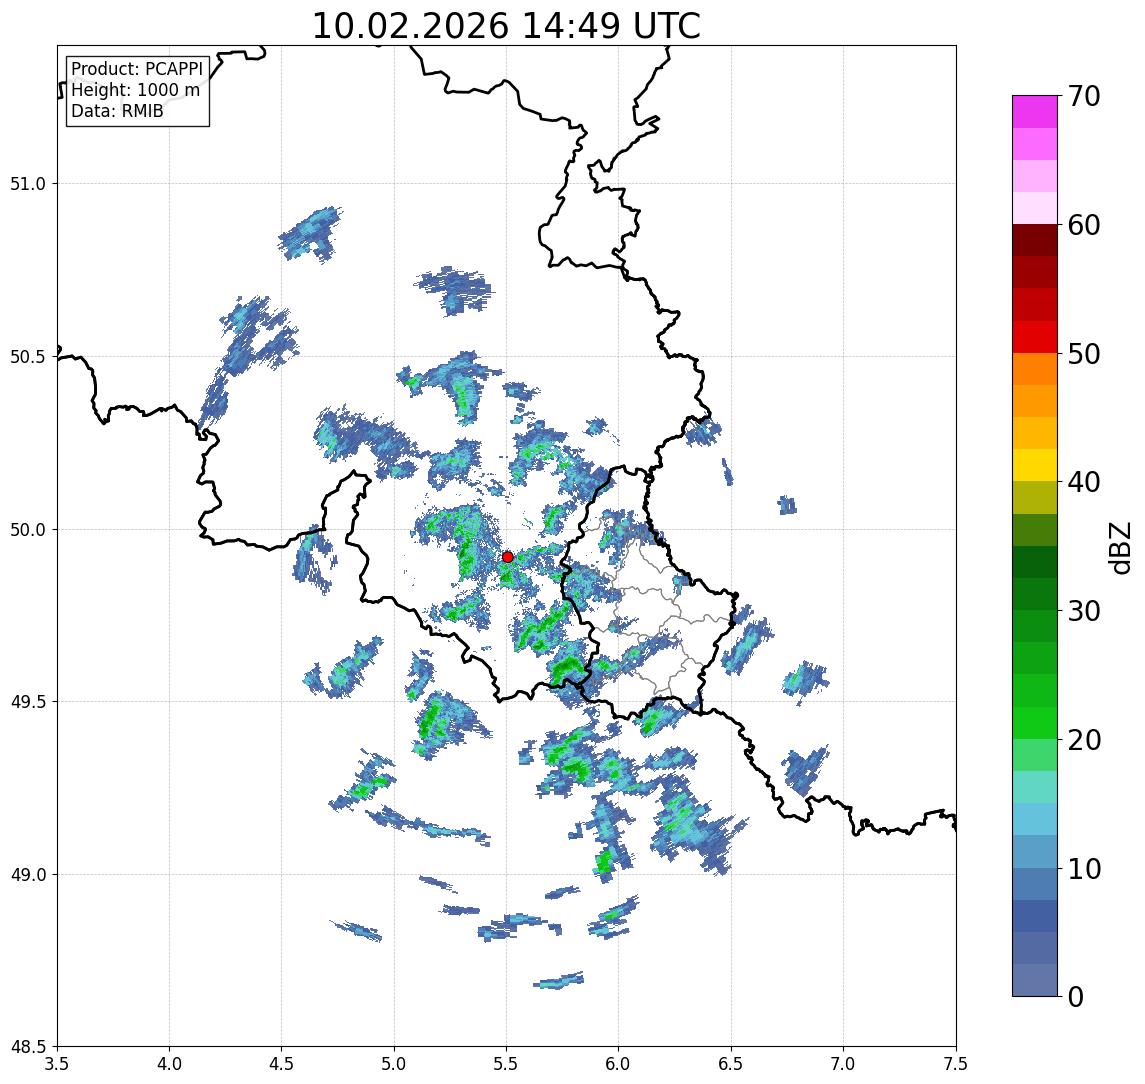Click the longitude label "4.0"
1145x1084 pixels.
pos(169,1064)
